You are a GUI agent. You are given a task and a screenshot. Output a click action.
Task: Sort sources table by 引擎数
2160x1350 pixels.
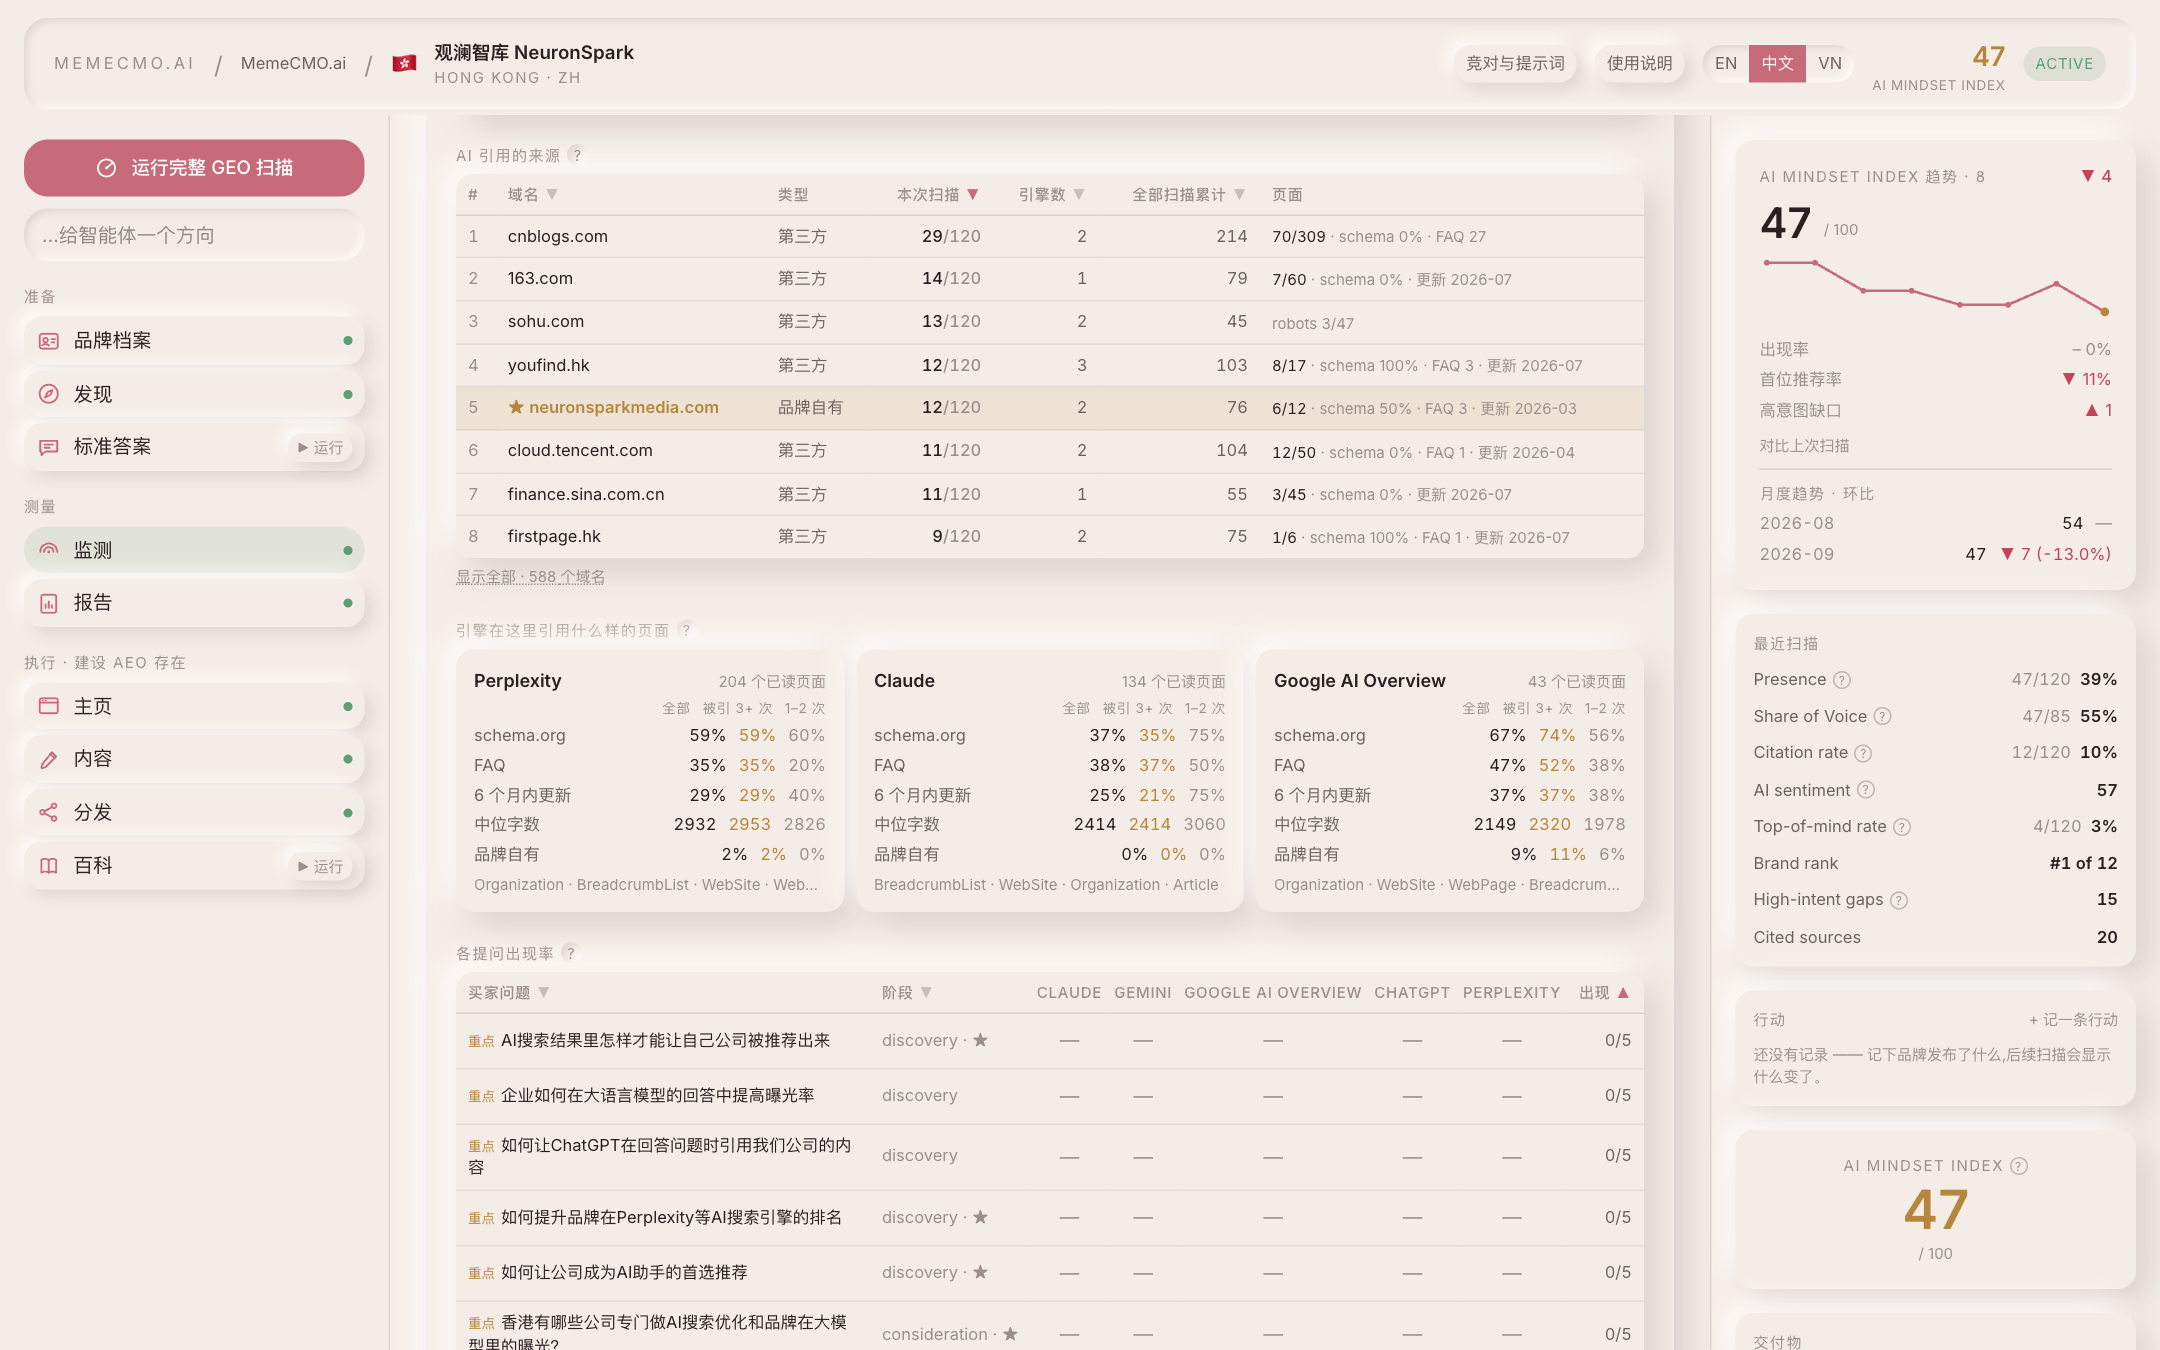click(1052, 195)
